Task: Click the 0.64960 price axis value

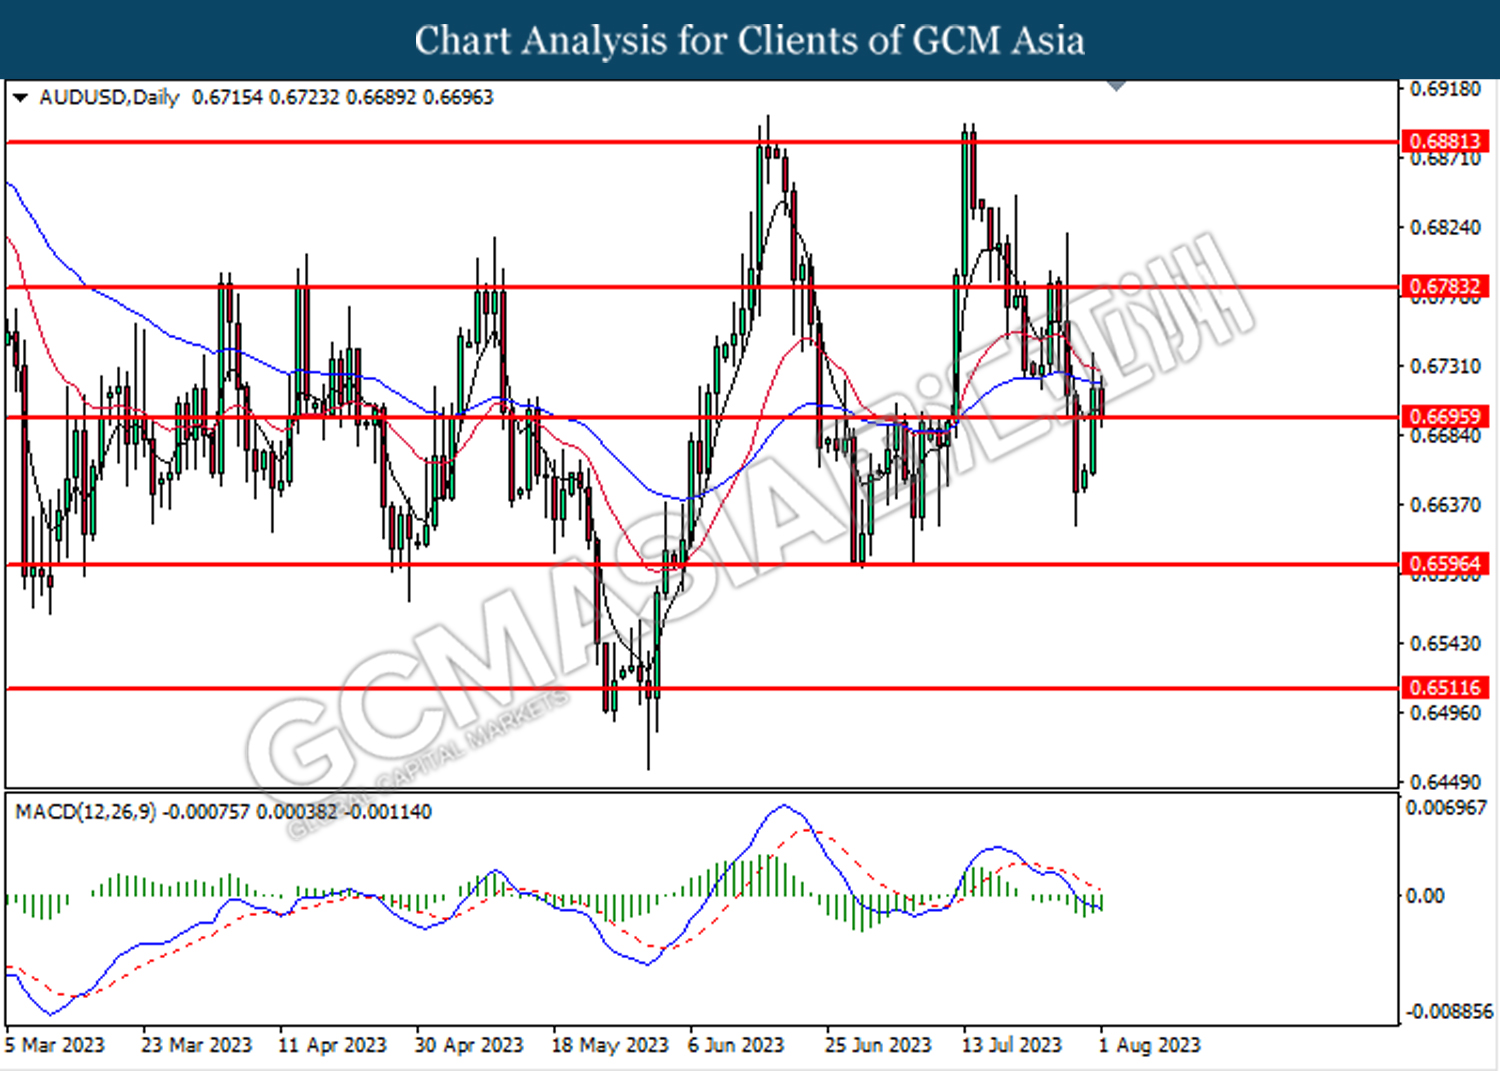Action: click(1445, 713)
